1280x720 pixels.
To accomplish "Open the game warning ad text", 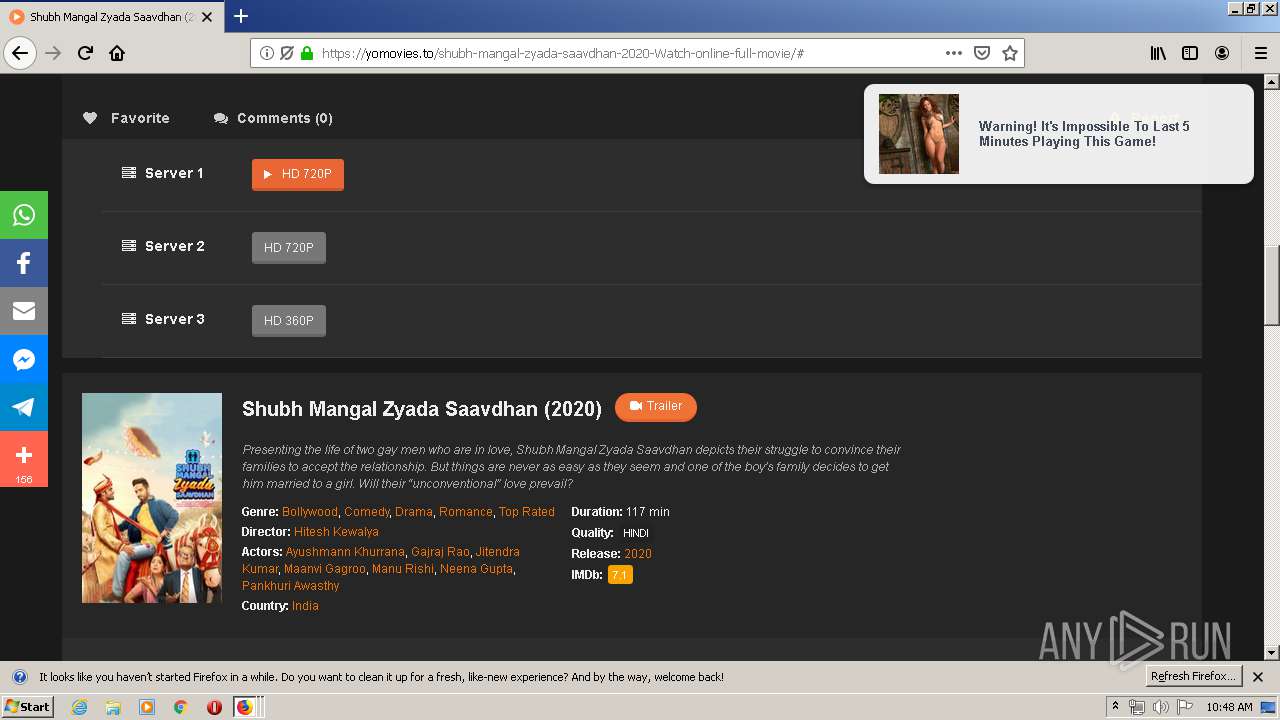I will pos(1084,134).
